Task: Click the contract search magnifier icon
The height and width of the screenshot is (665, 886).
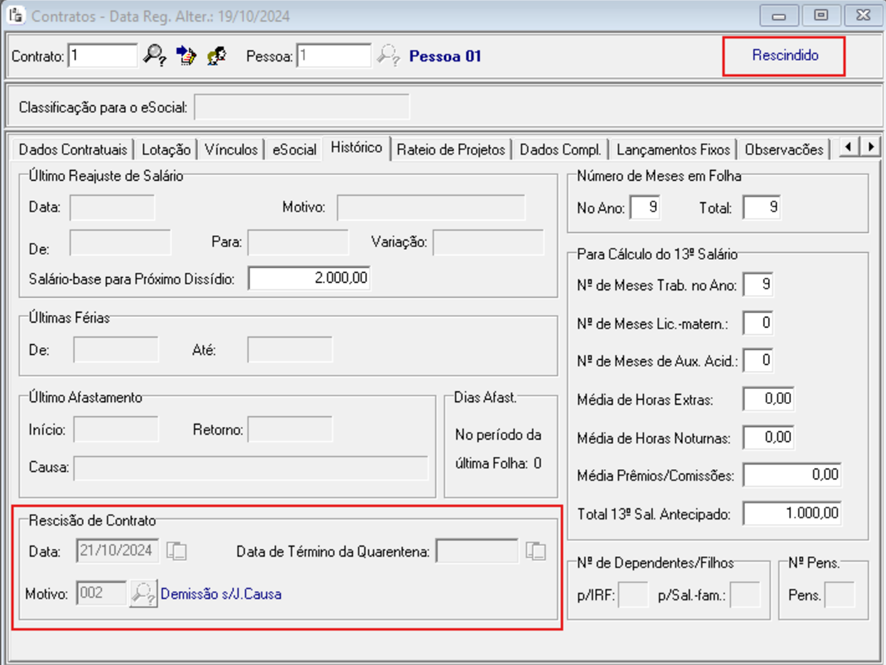Action: 154,56
